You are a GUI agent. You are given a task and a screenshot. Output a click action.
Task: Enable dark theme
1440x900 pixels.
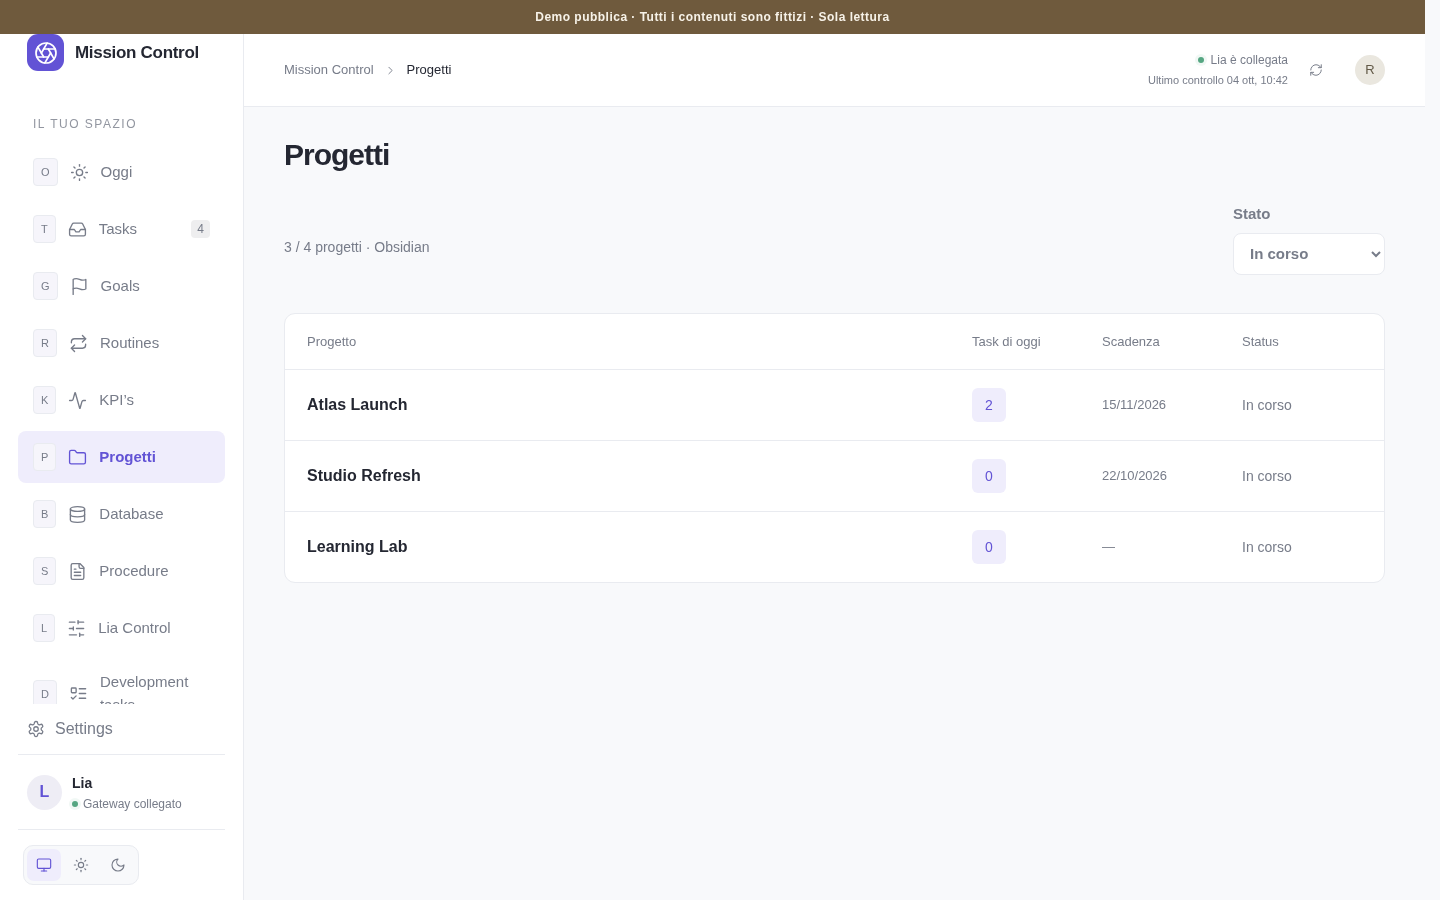point(118,865)
